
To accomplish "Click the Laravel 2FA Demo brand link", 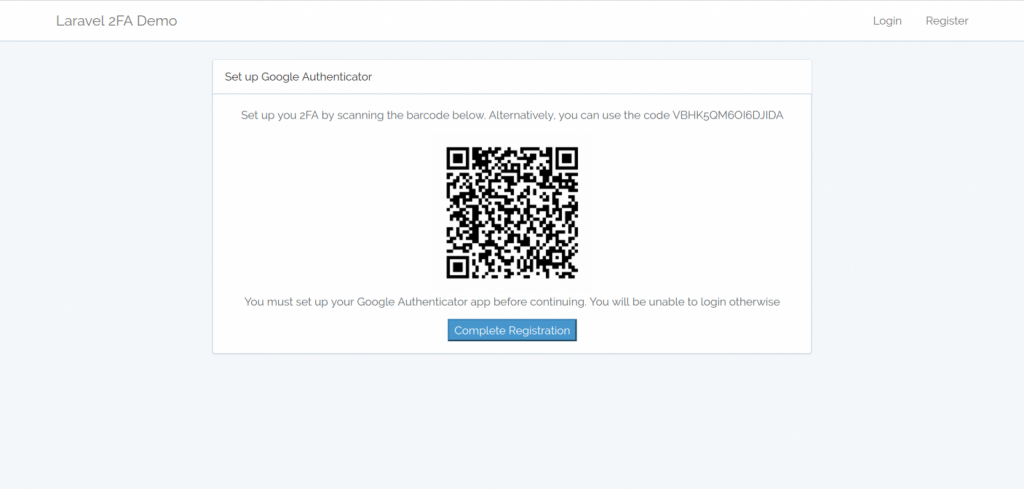I will tap(116, 21).
